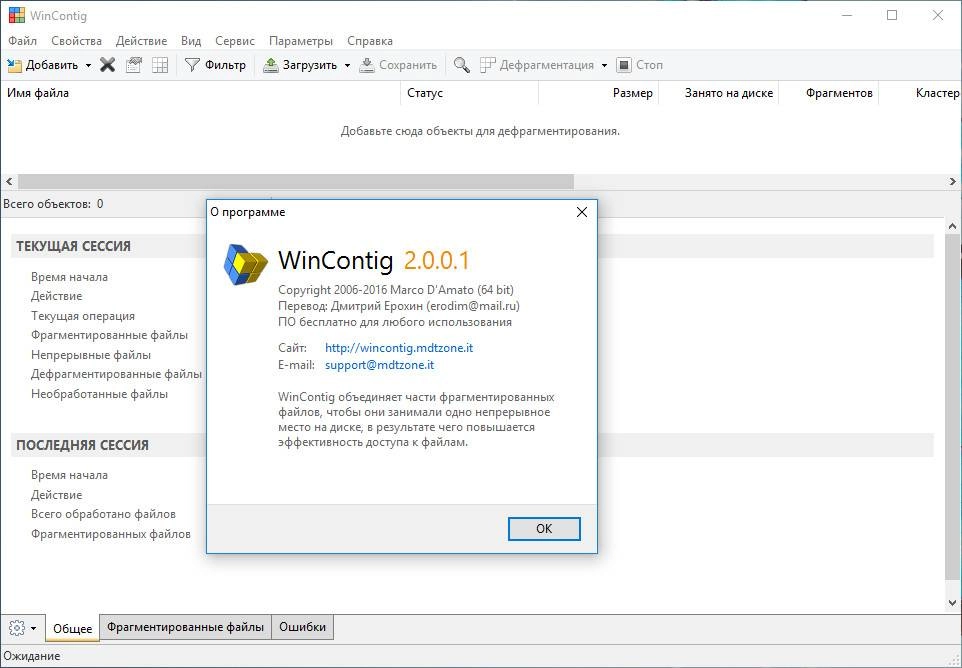
Task: Click the Фильтр funnel button
Action: (215, 65)
